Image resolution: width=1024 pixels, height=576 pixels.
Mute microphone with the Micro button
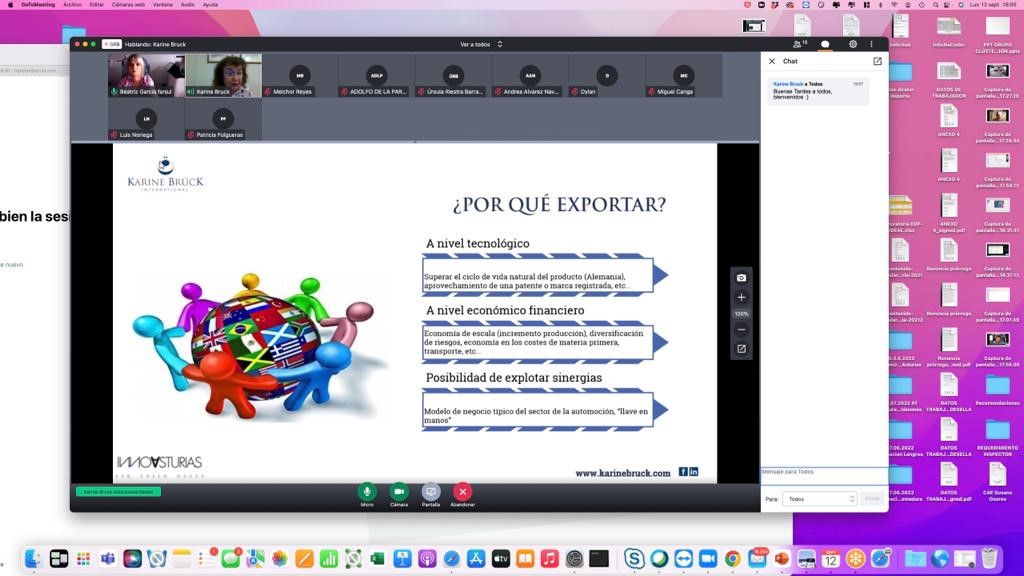click(x=367, y=491)
